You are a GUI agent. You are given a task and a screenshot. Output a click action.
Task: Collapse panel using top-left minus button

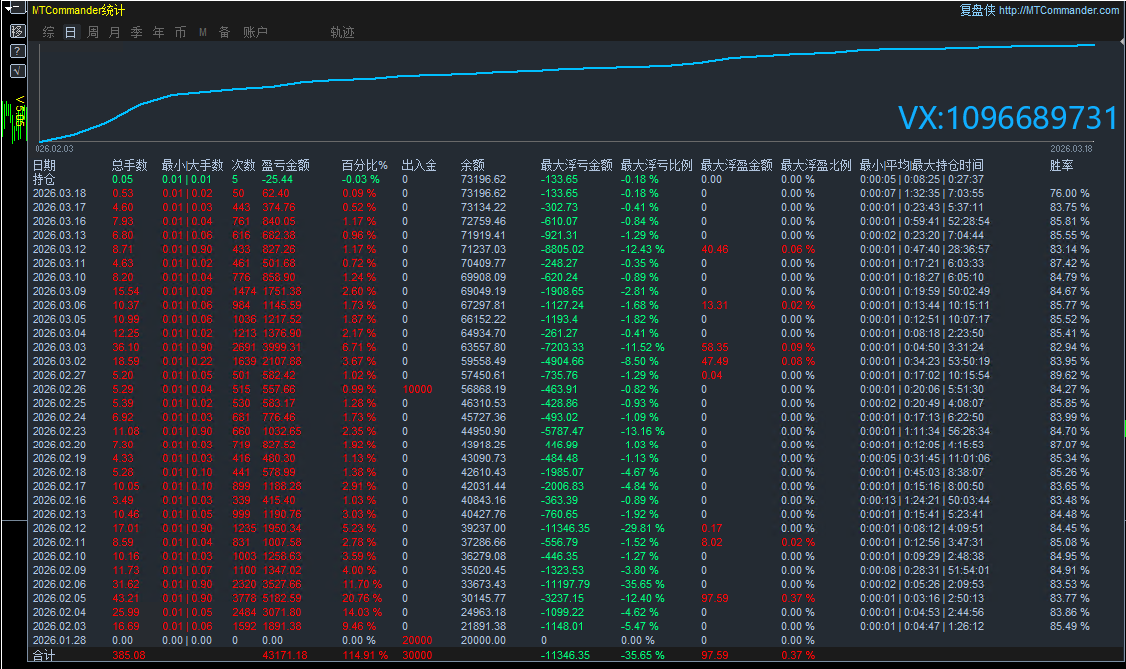[17, 10]
